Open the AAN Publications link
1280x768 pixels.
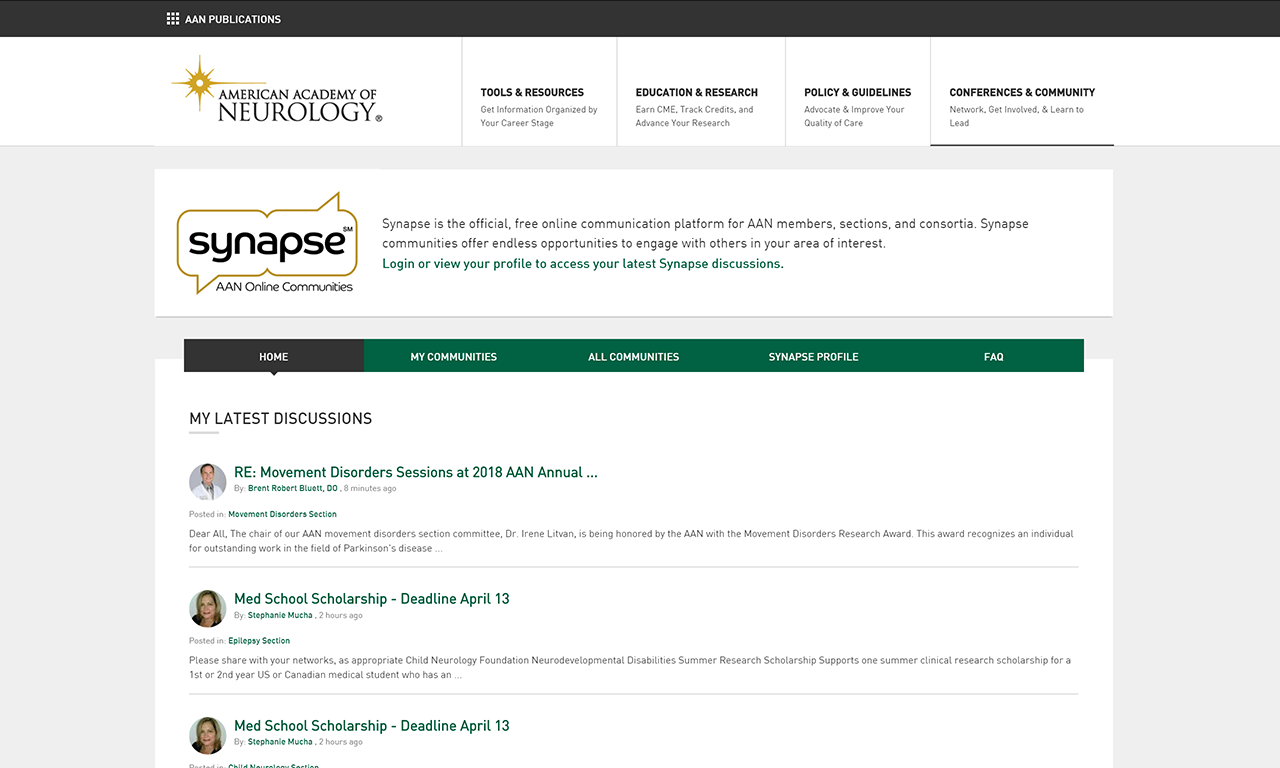[x=233, y=19]
